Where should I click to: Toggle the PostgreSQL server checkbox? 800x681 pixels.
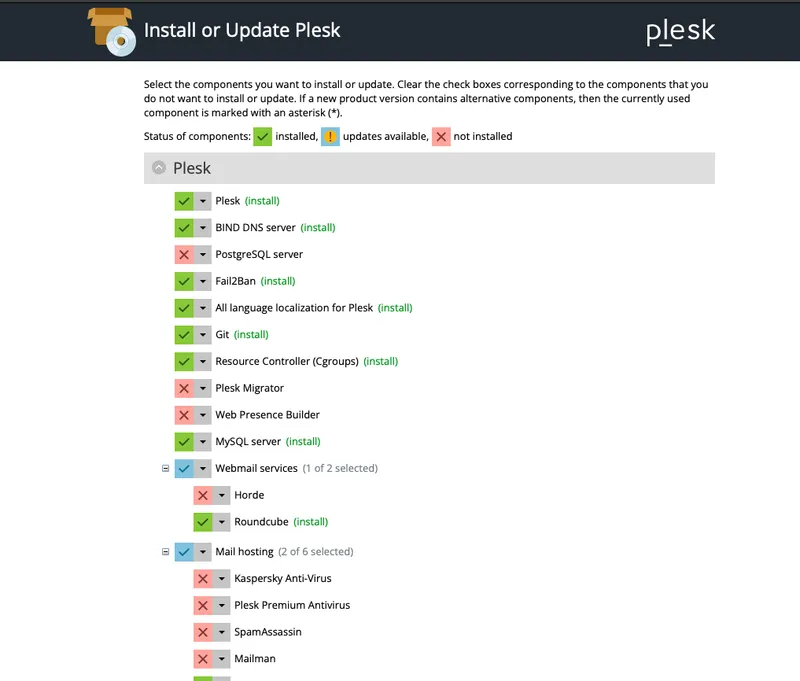pyautogui.click(x=184, y=254)
